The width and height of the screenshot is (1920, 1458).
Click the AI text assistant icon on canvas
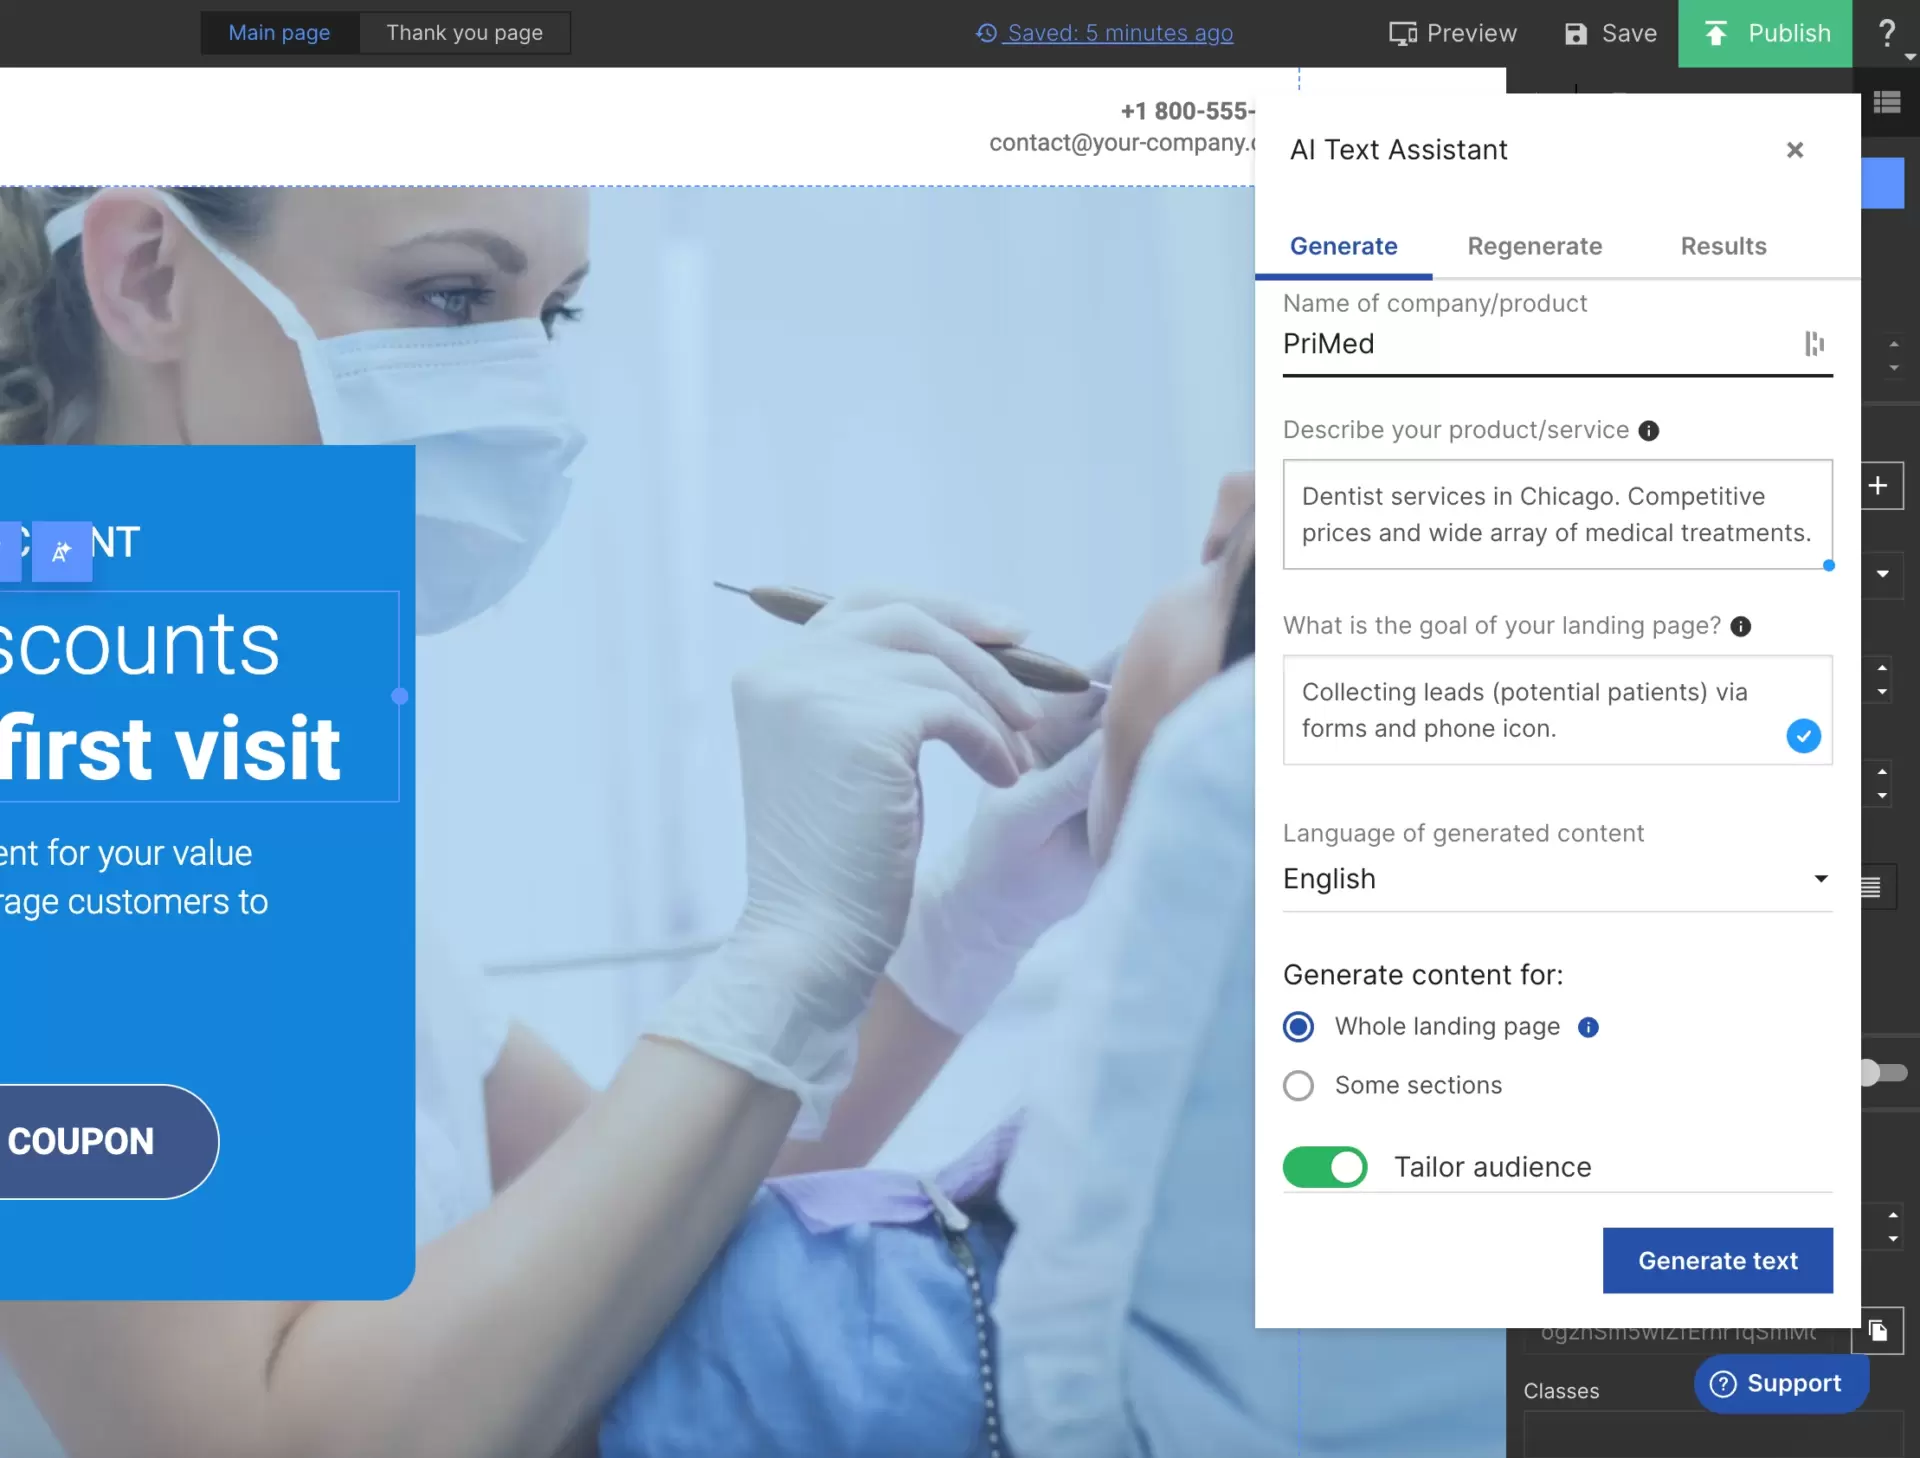61,551
